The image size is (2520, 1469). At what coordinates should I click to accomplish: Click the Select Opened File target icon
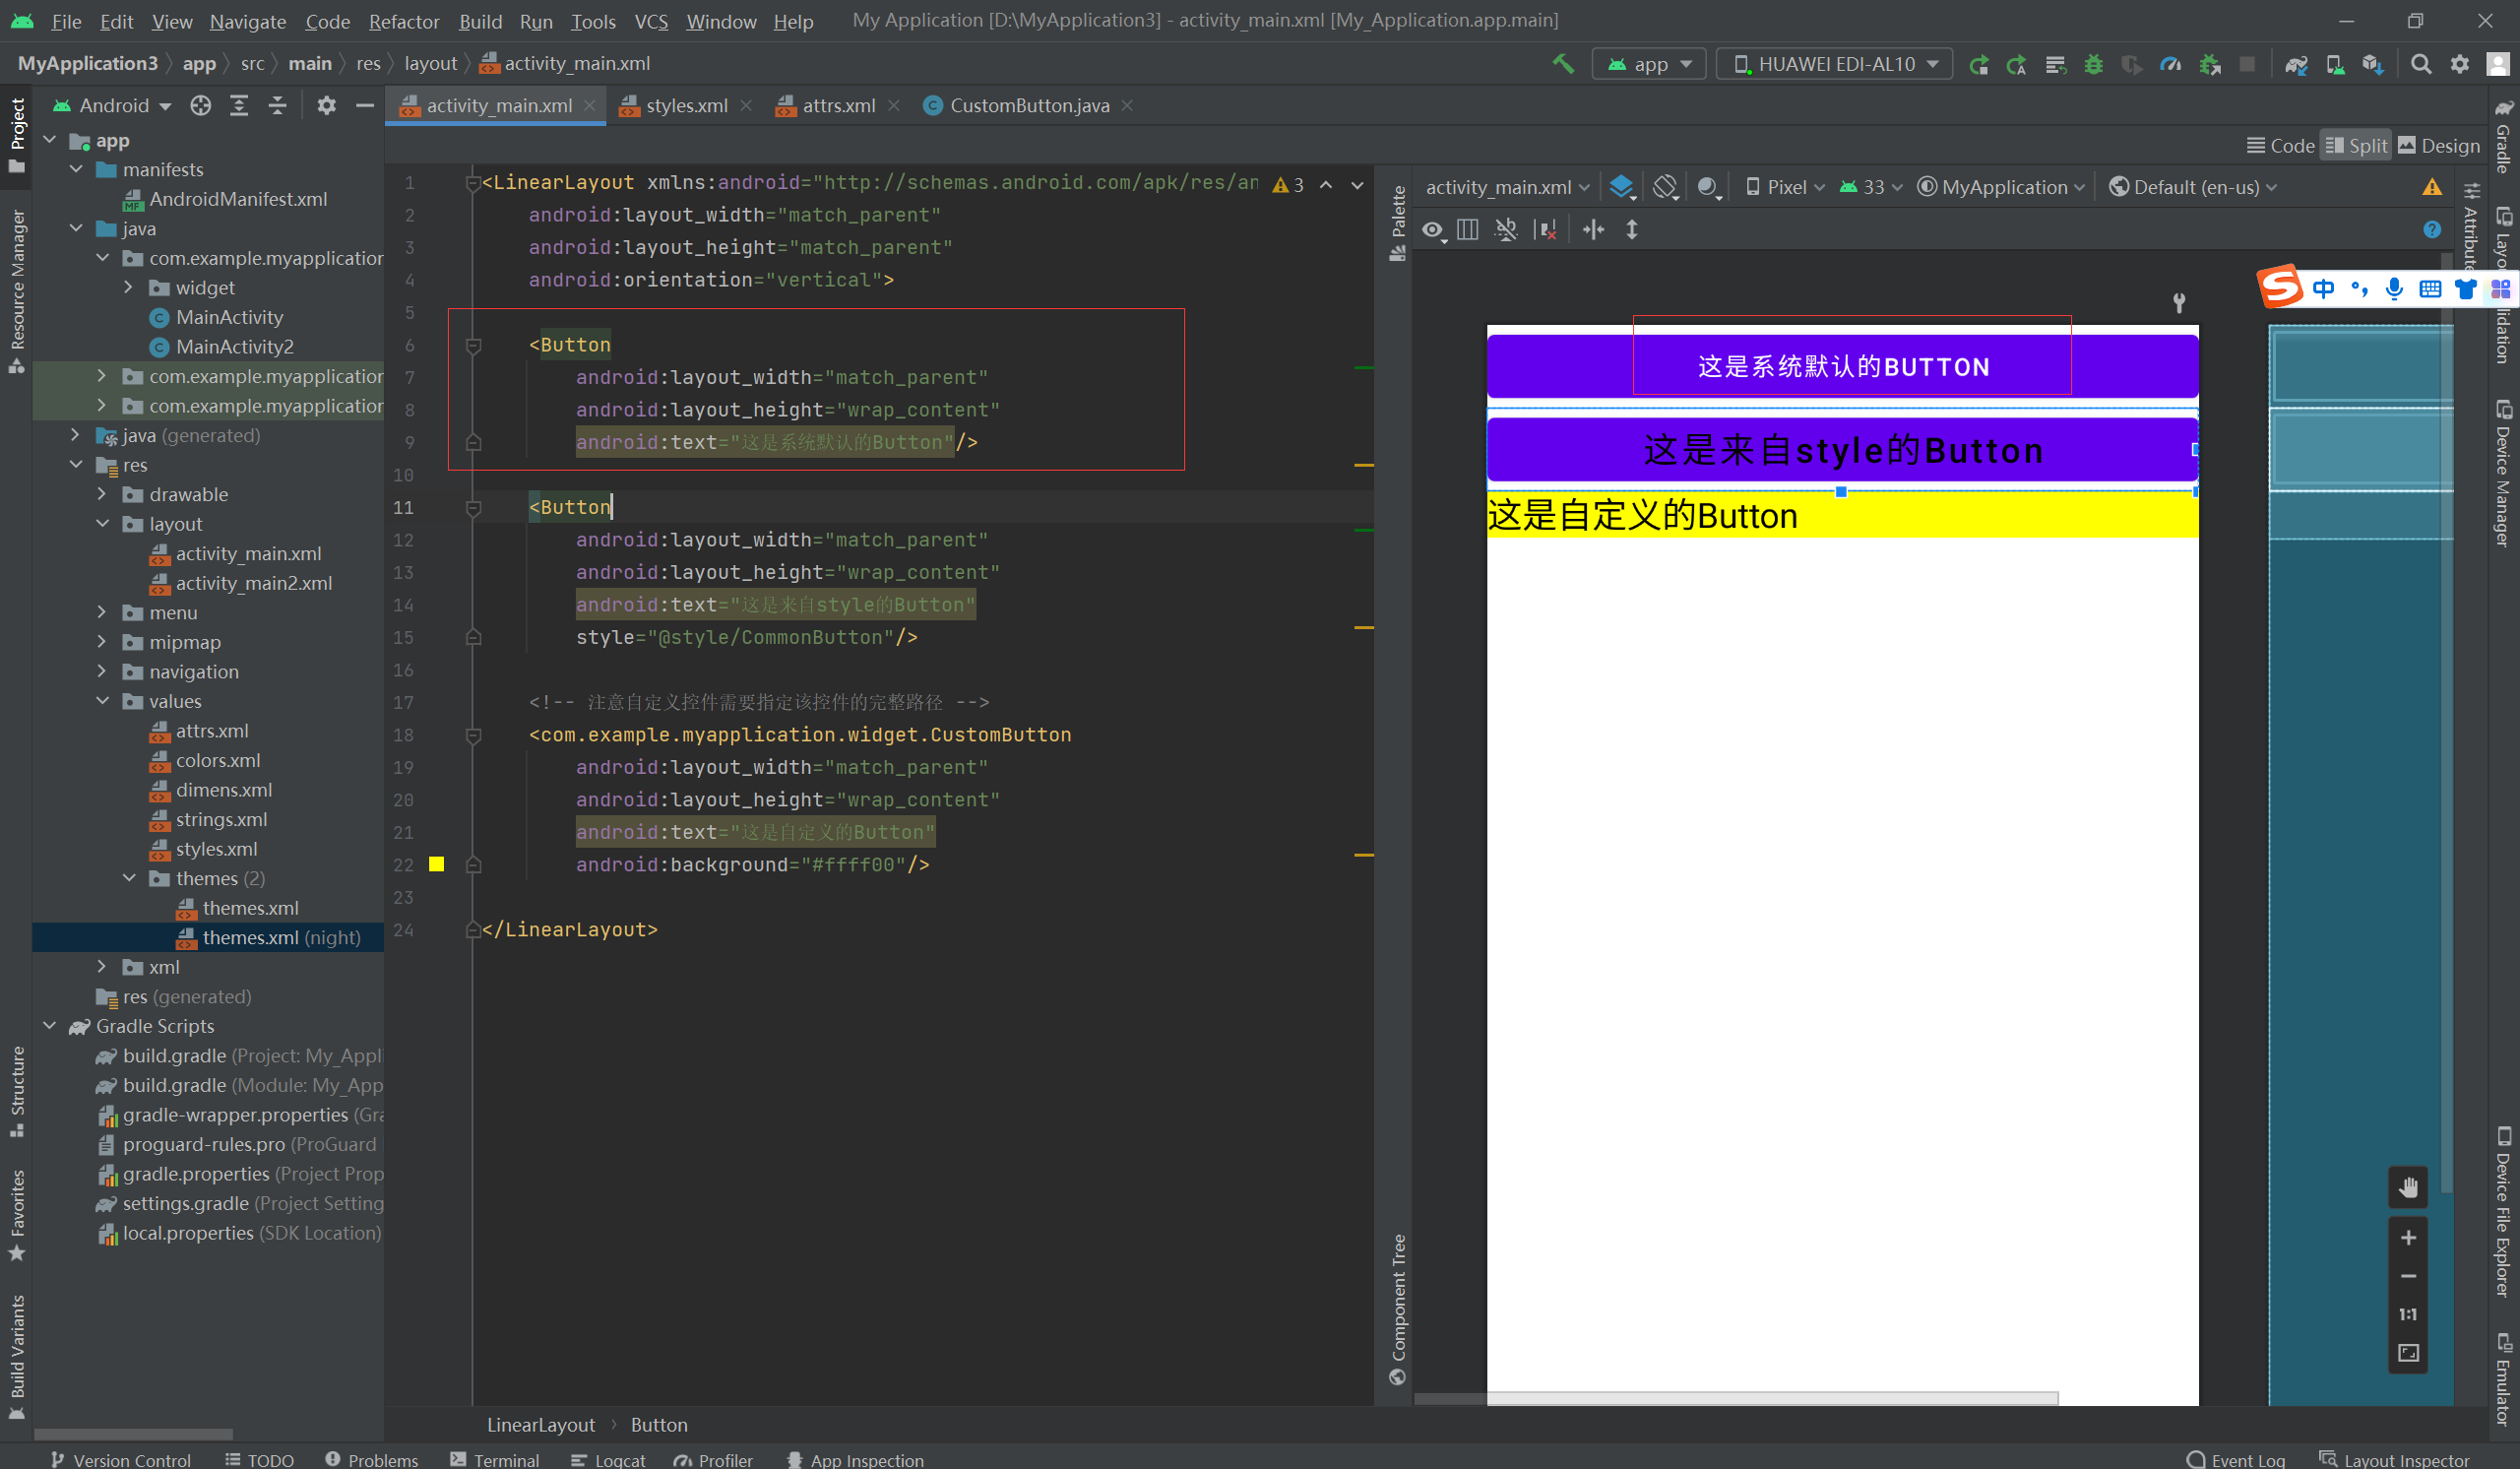(x=200, y=106)
